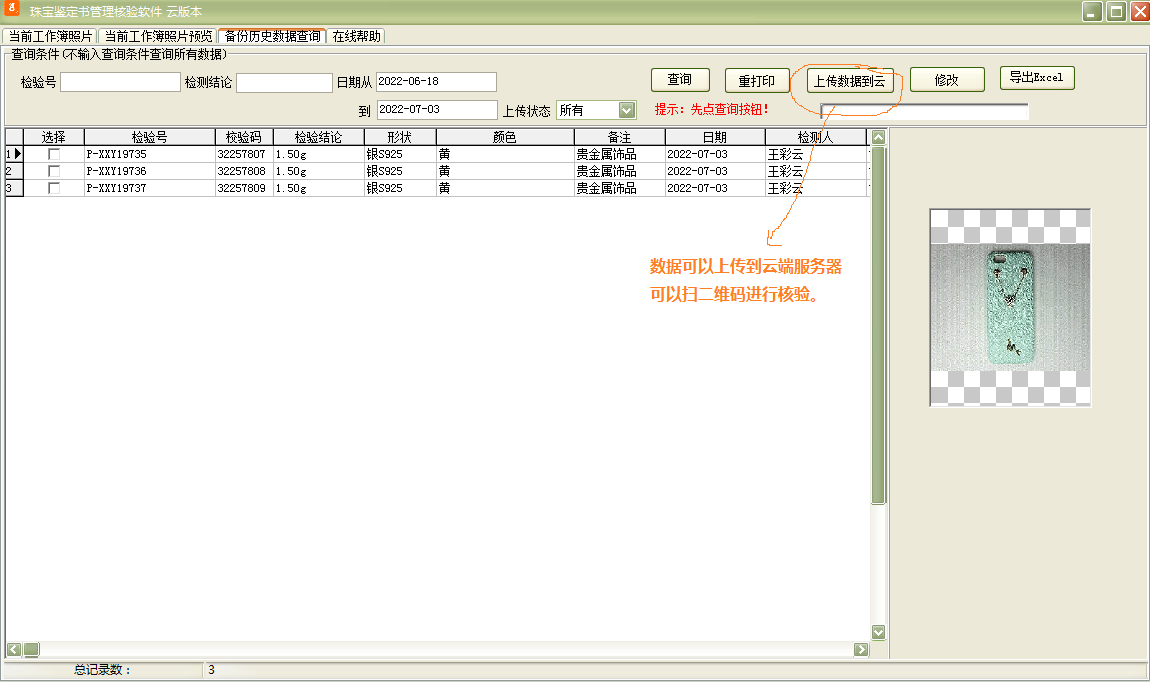The width and height of the screenshot is (1150, 682).
Task: Click the 检测人 column header
Action: click(x=816, y=137)
